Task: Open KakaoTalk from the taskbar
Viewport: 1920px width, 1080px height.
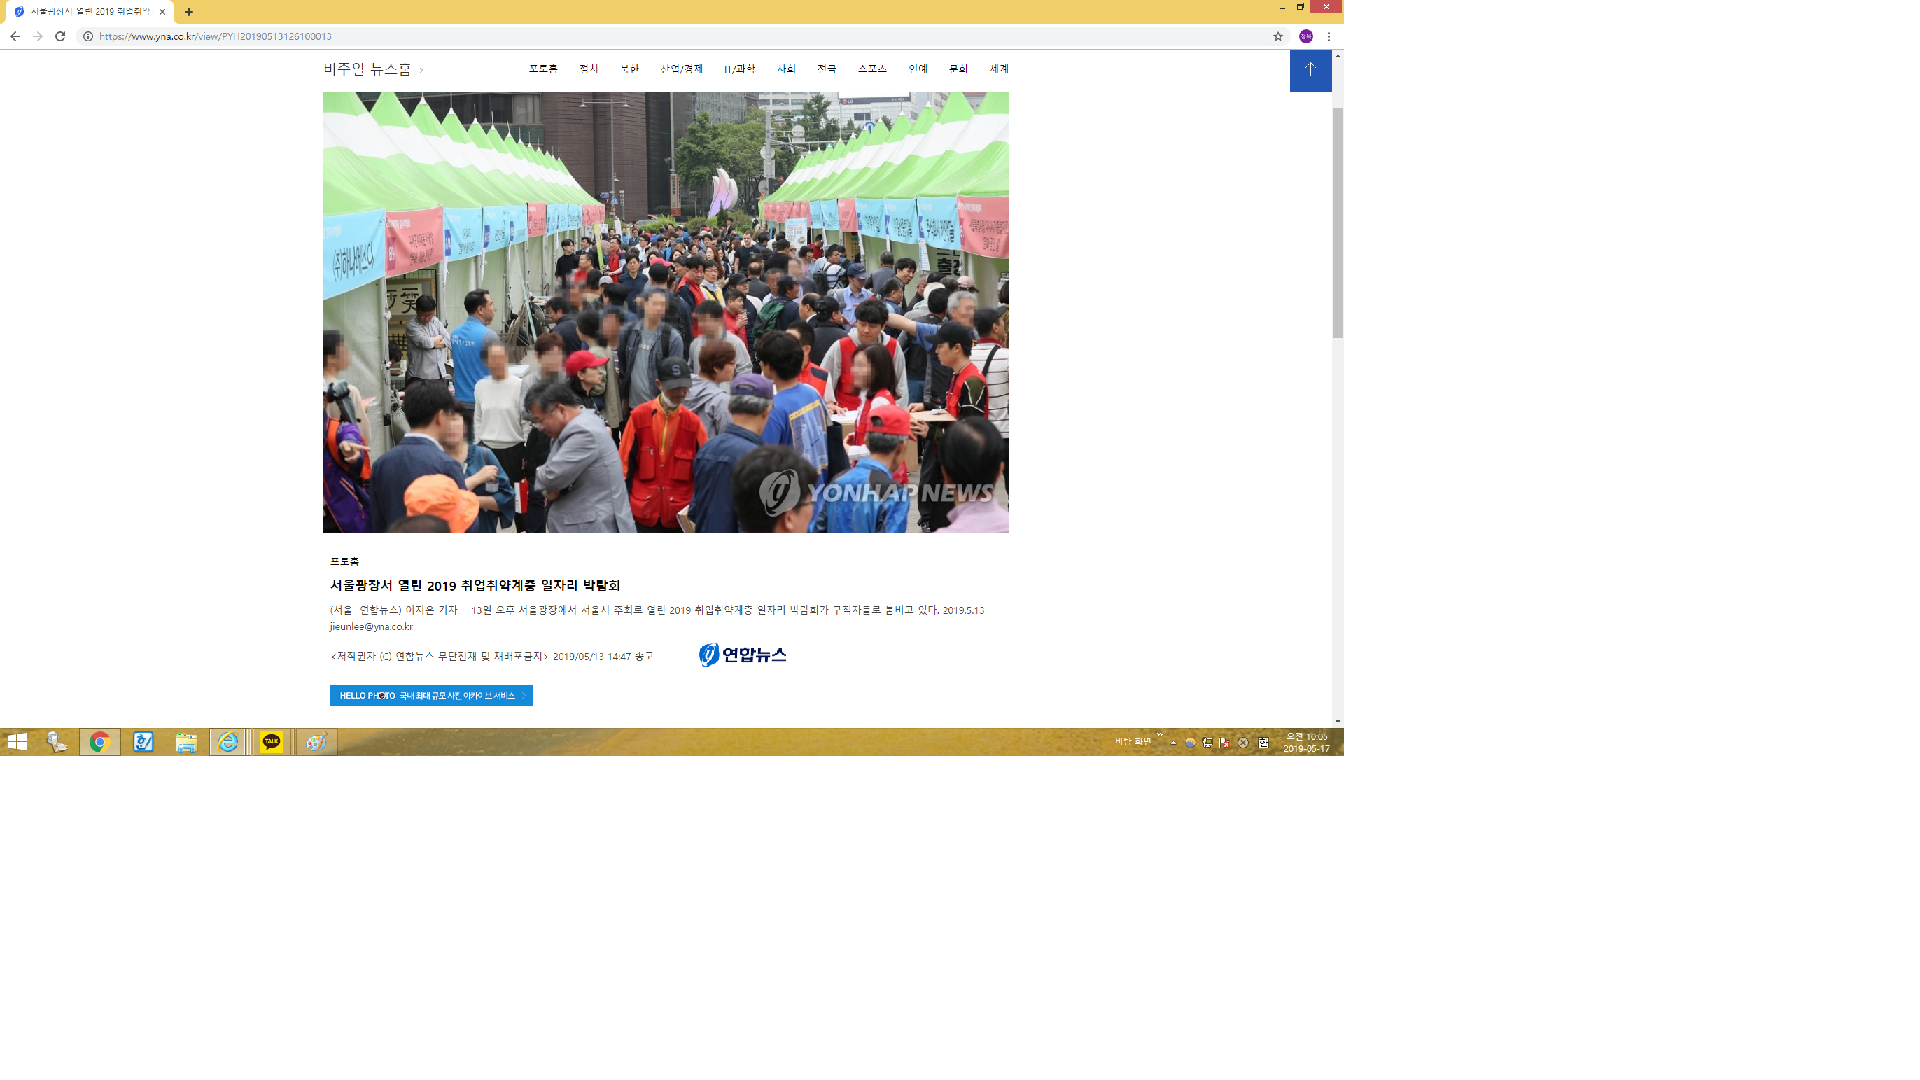Action: 271,742
